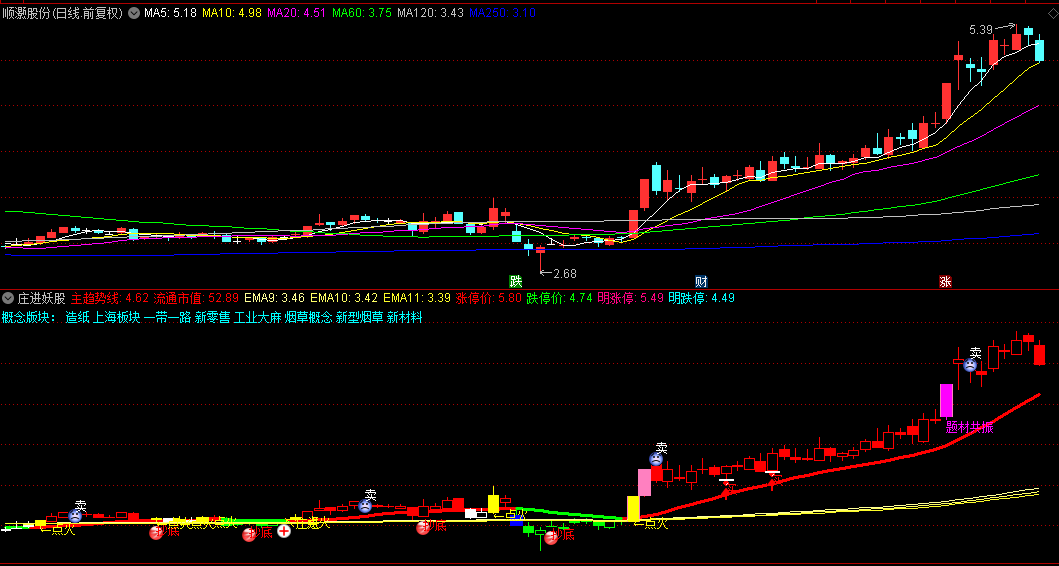Click the 卖 sad-face icon above the pink candle

[656, 459]
